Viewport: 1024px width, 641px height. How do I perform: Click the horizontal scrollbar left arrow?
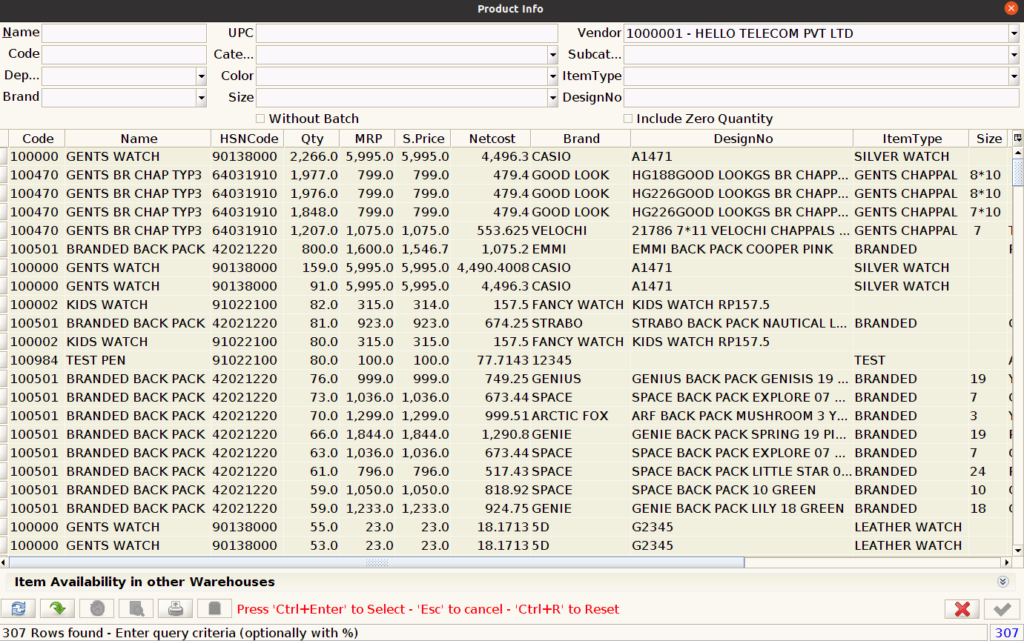[4, 562]
